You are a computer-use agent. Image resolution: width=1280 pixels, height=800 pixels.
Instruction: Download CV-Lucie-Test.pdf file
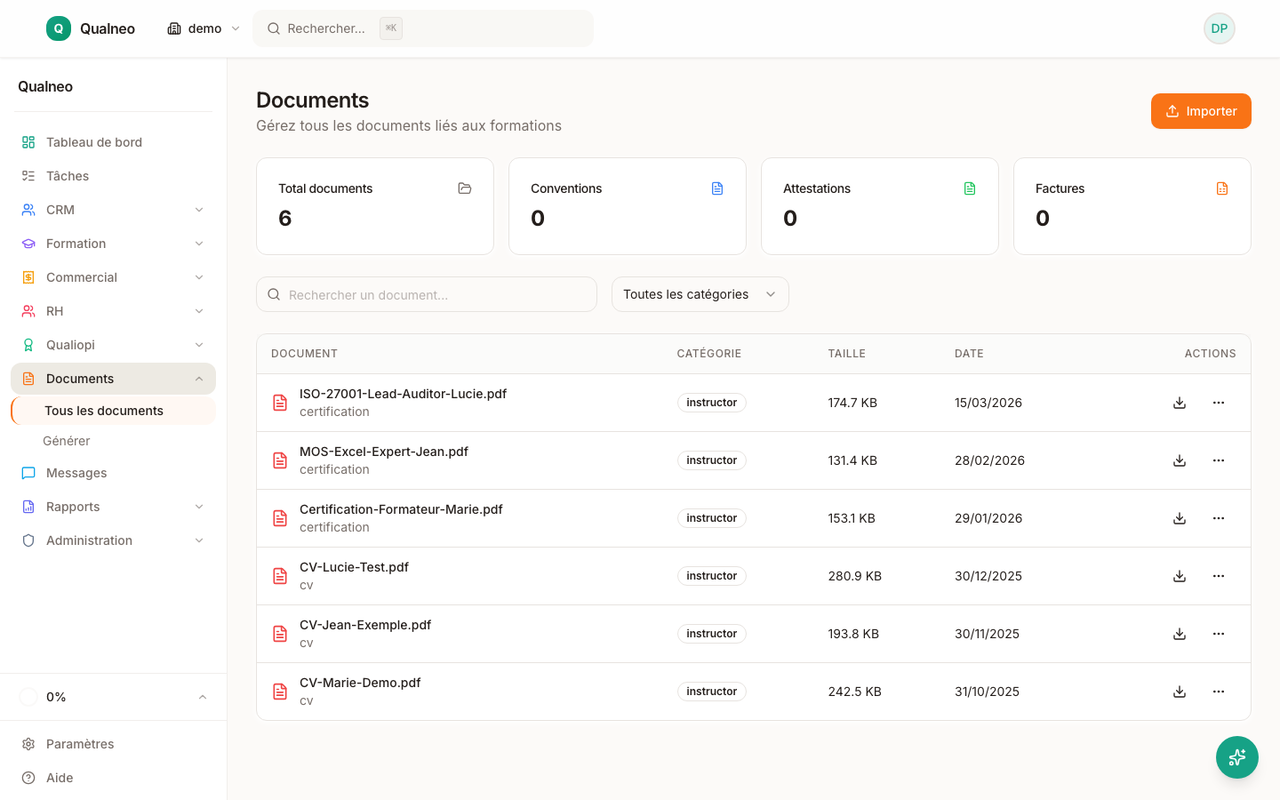(x=1179, y=576)
